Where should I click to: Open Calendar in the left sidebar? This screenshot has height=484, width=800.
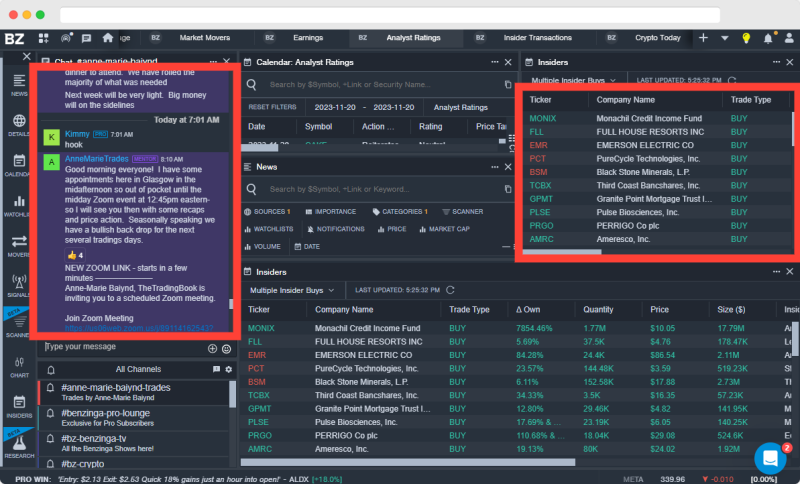coord(19,166)
